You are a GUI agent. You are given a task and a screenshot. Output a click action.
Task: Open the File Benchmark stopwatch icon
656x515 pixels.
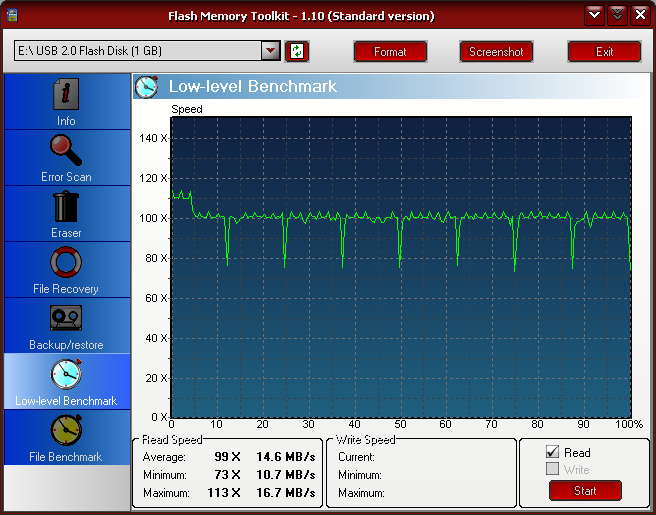(66, 430)
